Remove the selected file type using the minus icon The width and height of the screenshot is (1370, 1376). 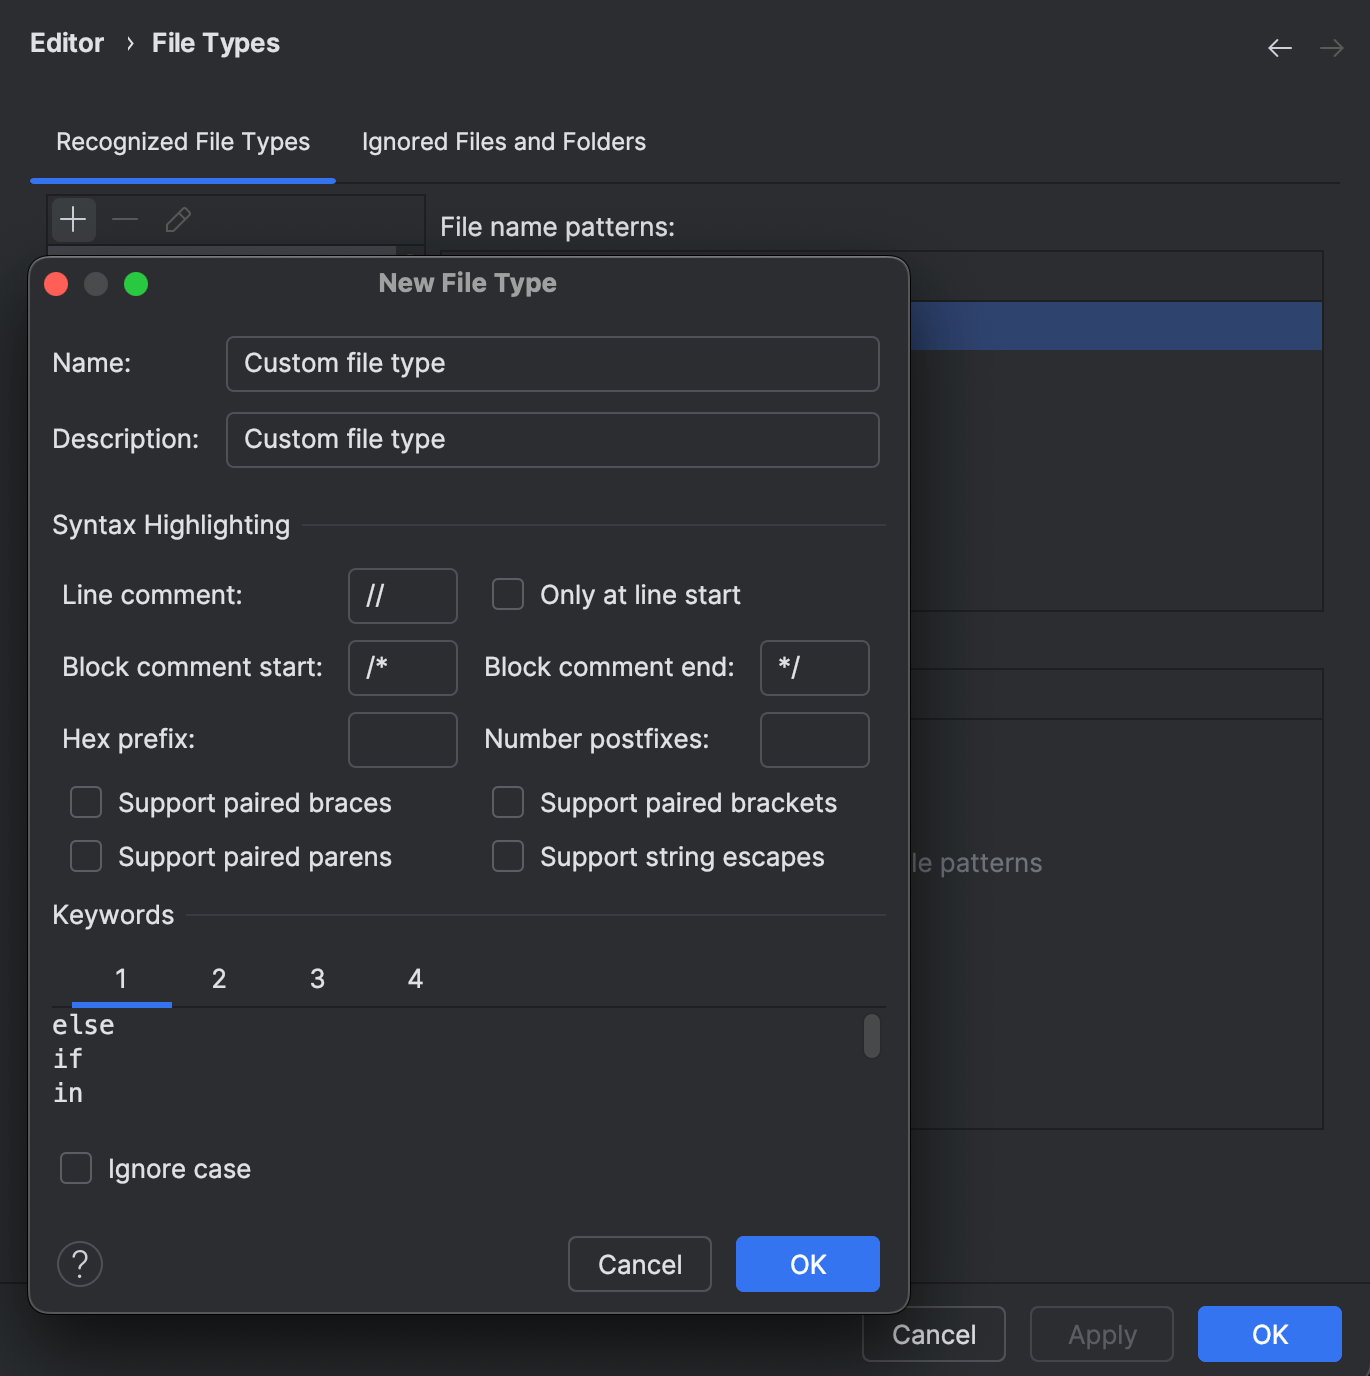click(125, 220)
